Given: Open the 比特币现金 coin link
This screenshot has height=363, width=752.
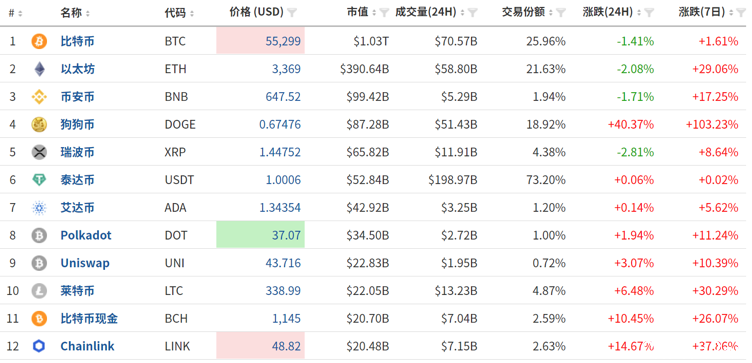Looking at the screenshot, I should (89, 319).
